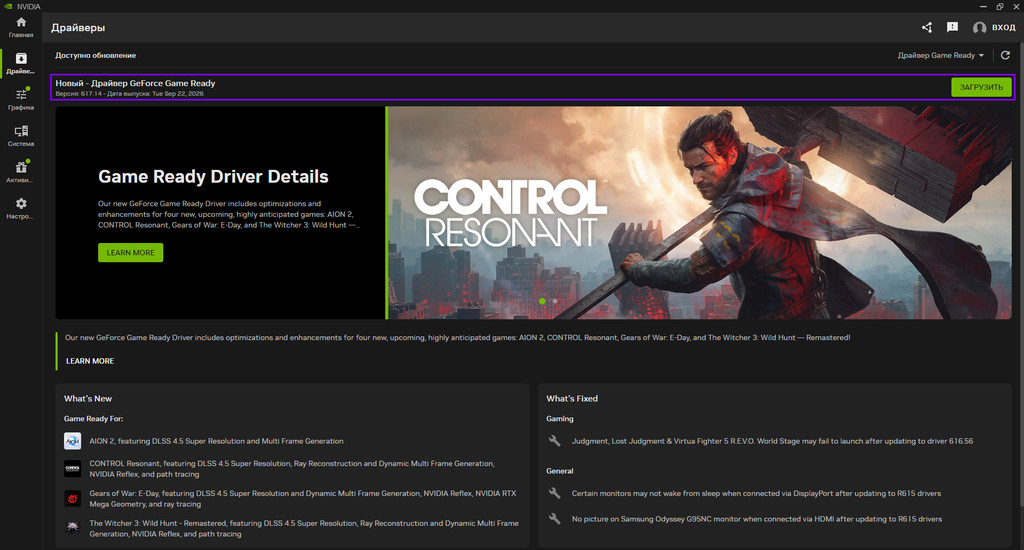The image size is (1024, 550).
Task: Select the second carousel dot indicator
Action: click(554, 301)
